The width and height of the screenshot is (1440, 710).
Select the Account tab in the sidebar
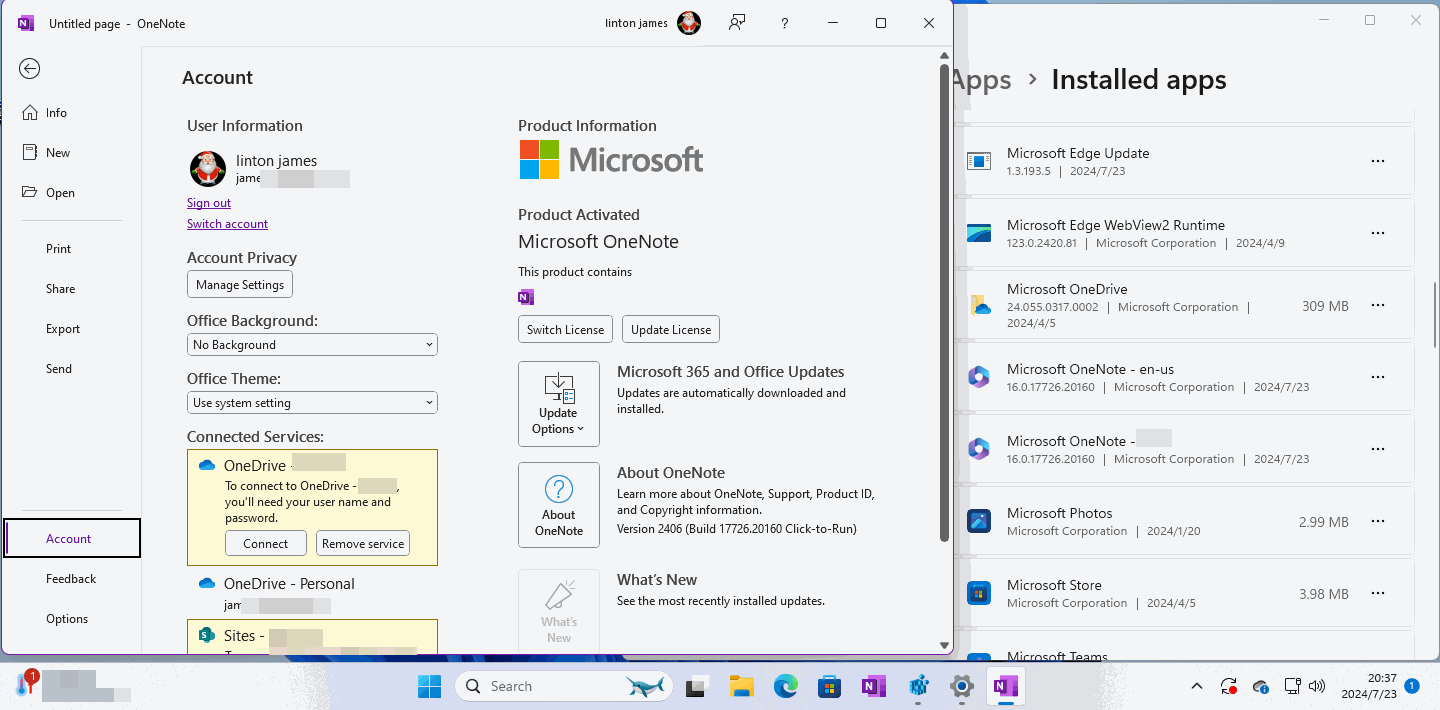pyautogui.click(x=72, y=538)
